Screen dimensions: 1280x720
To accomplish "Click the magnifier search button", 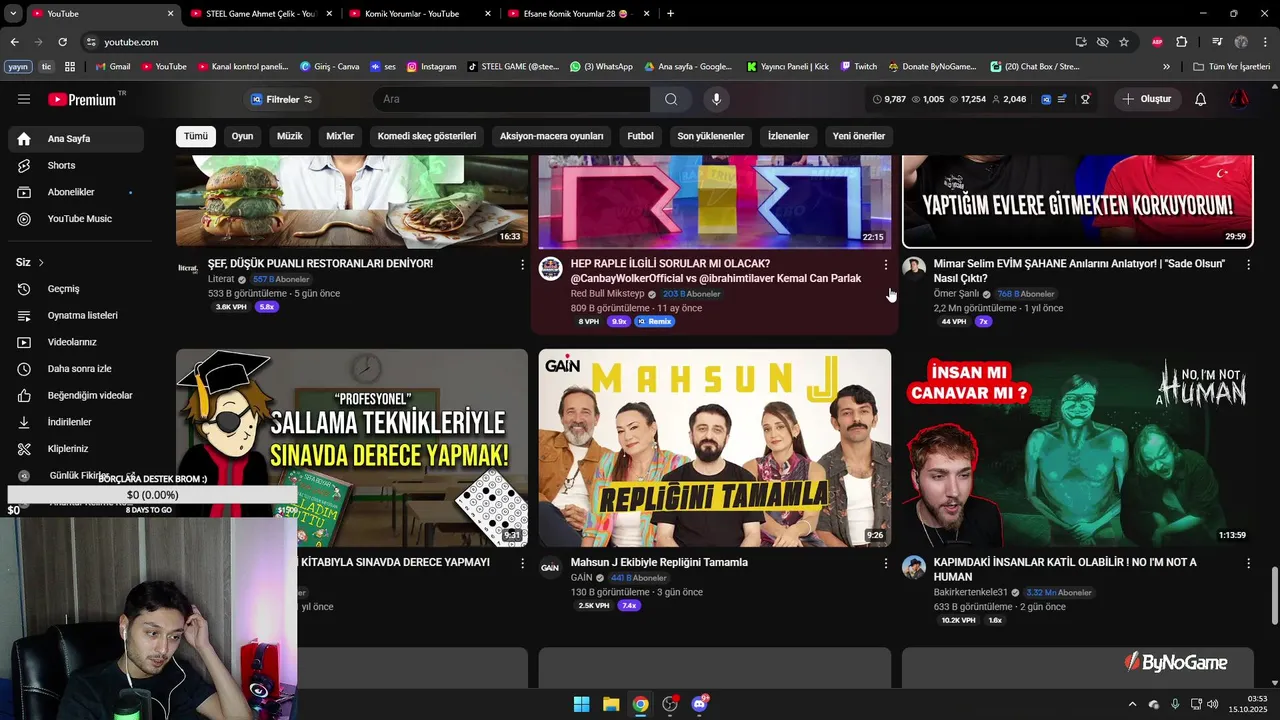I will 671,99.
